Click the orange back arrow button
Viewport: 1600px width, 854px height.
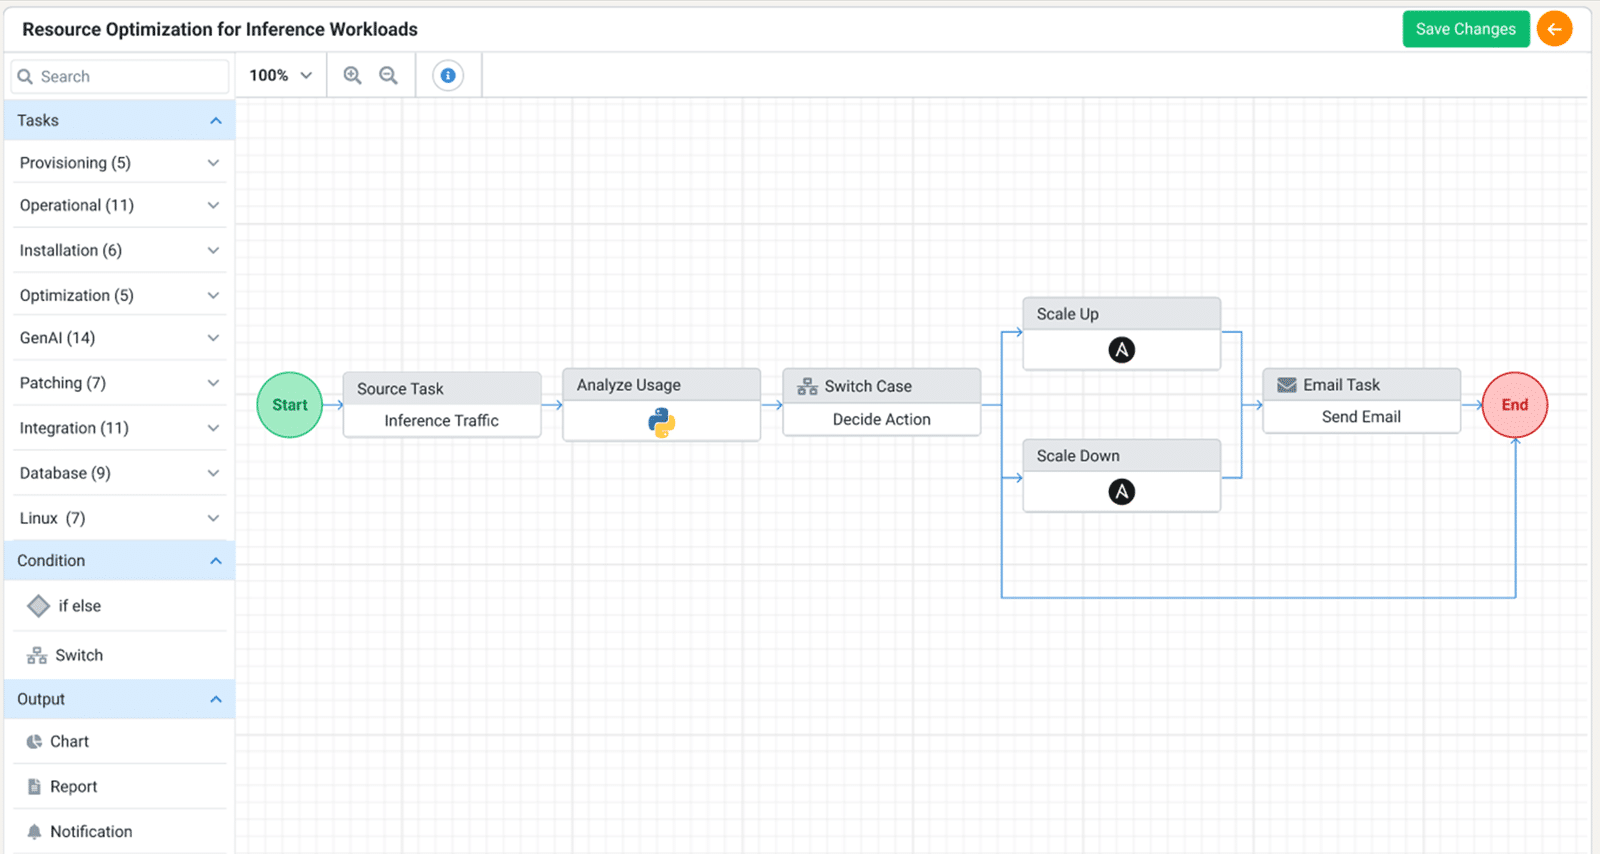point(1554,29)
